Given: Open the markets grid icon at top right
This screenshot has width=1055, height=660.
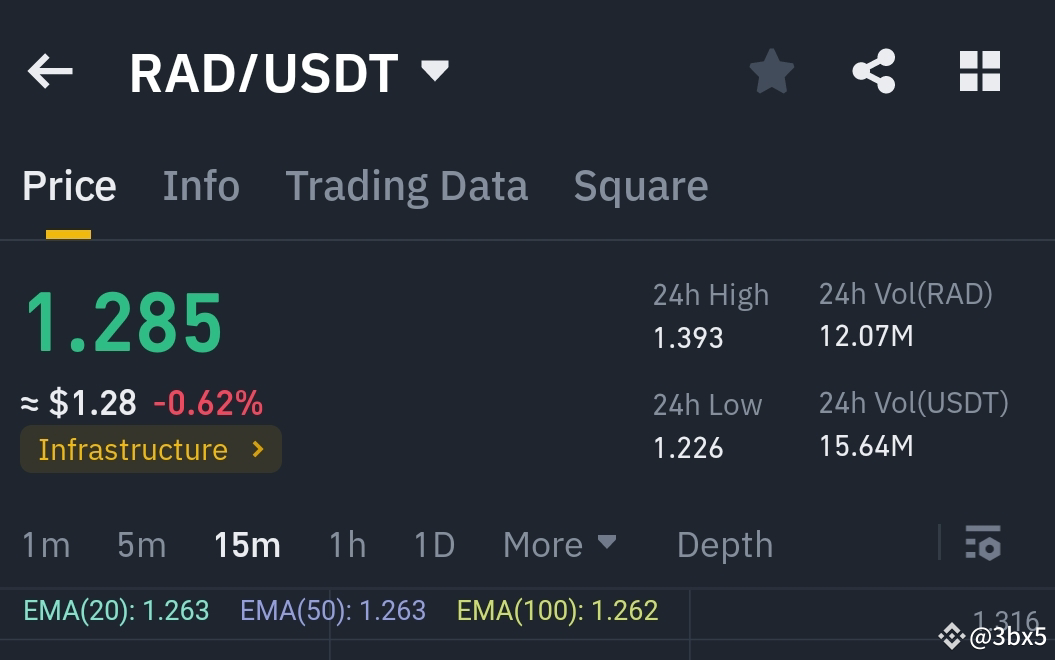Looking at the screenshot, I should point(979,70).
